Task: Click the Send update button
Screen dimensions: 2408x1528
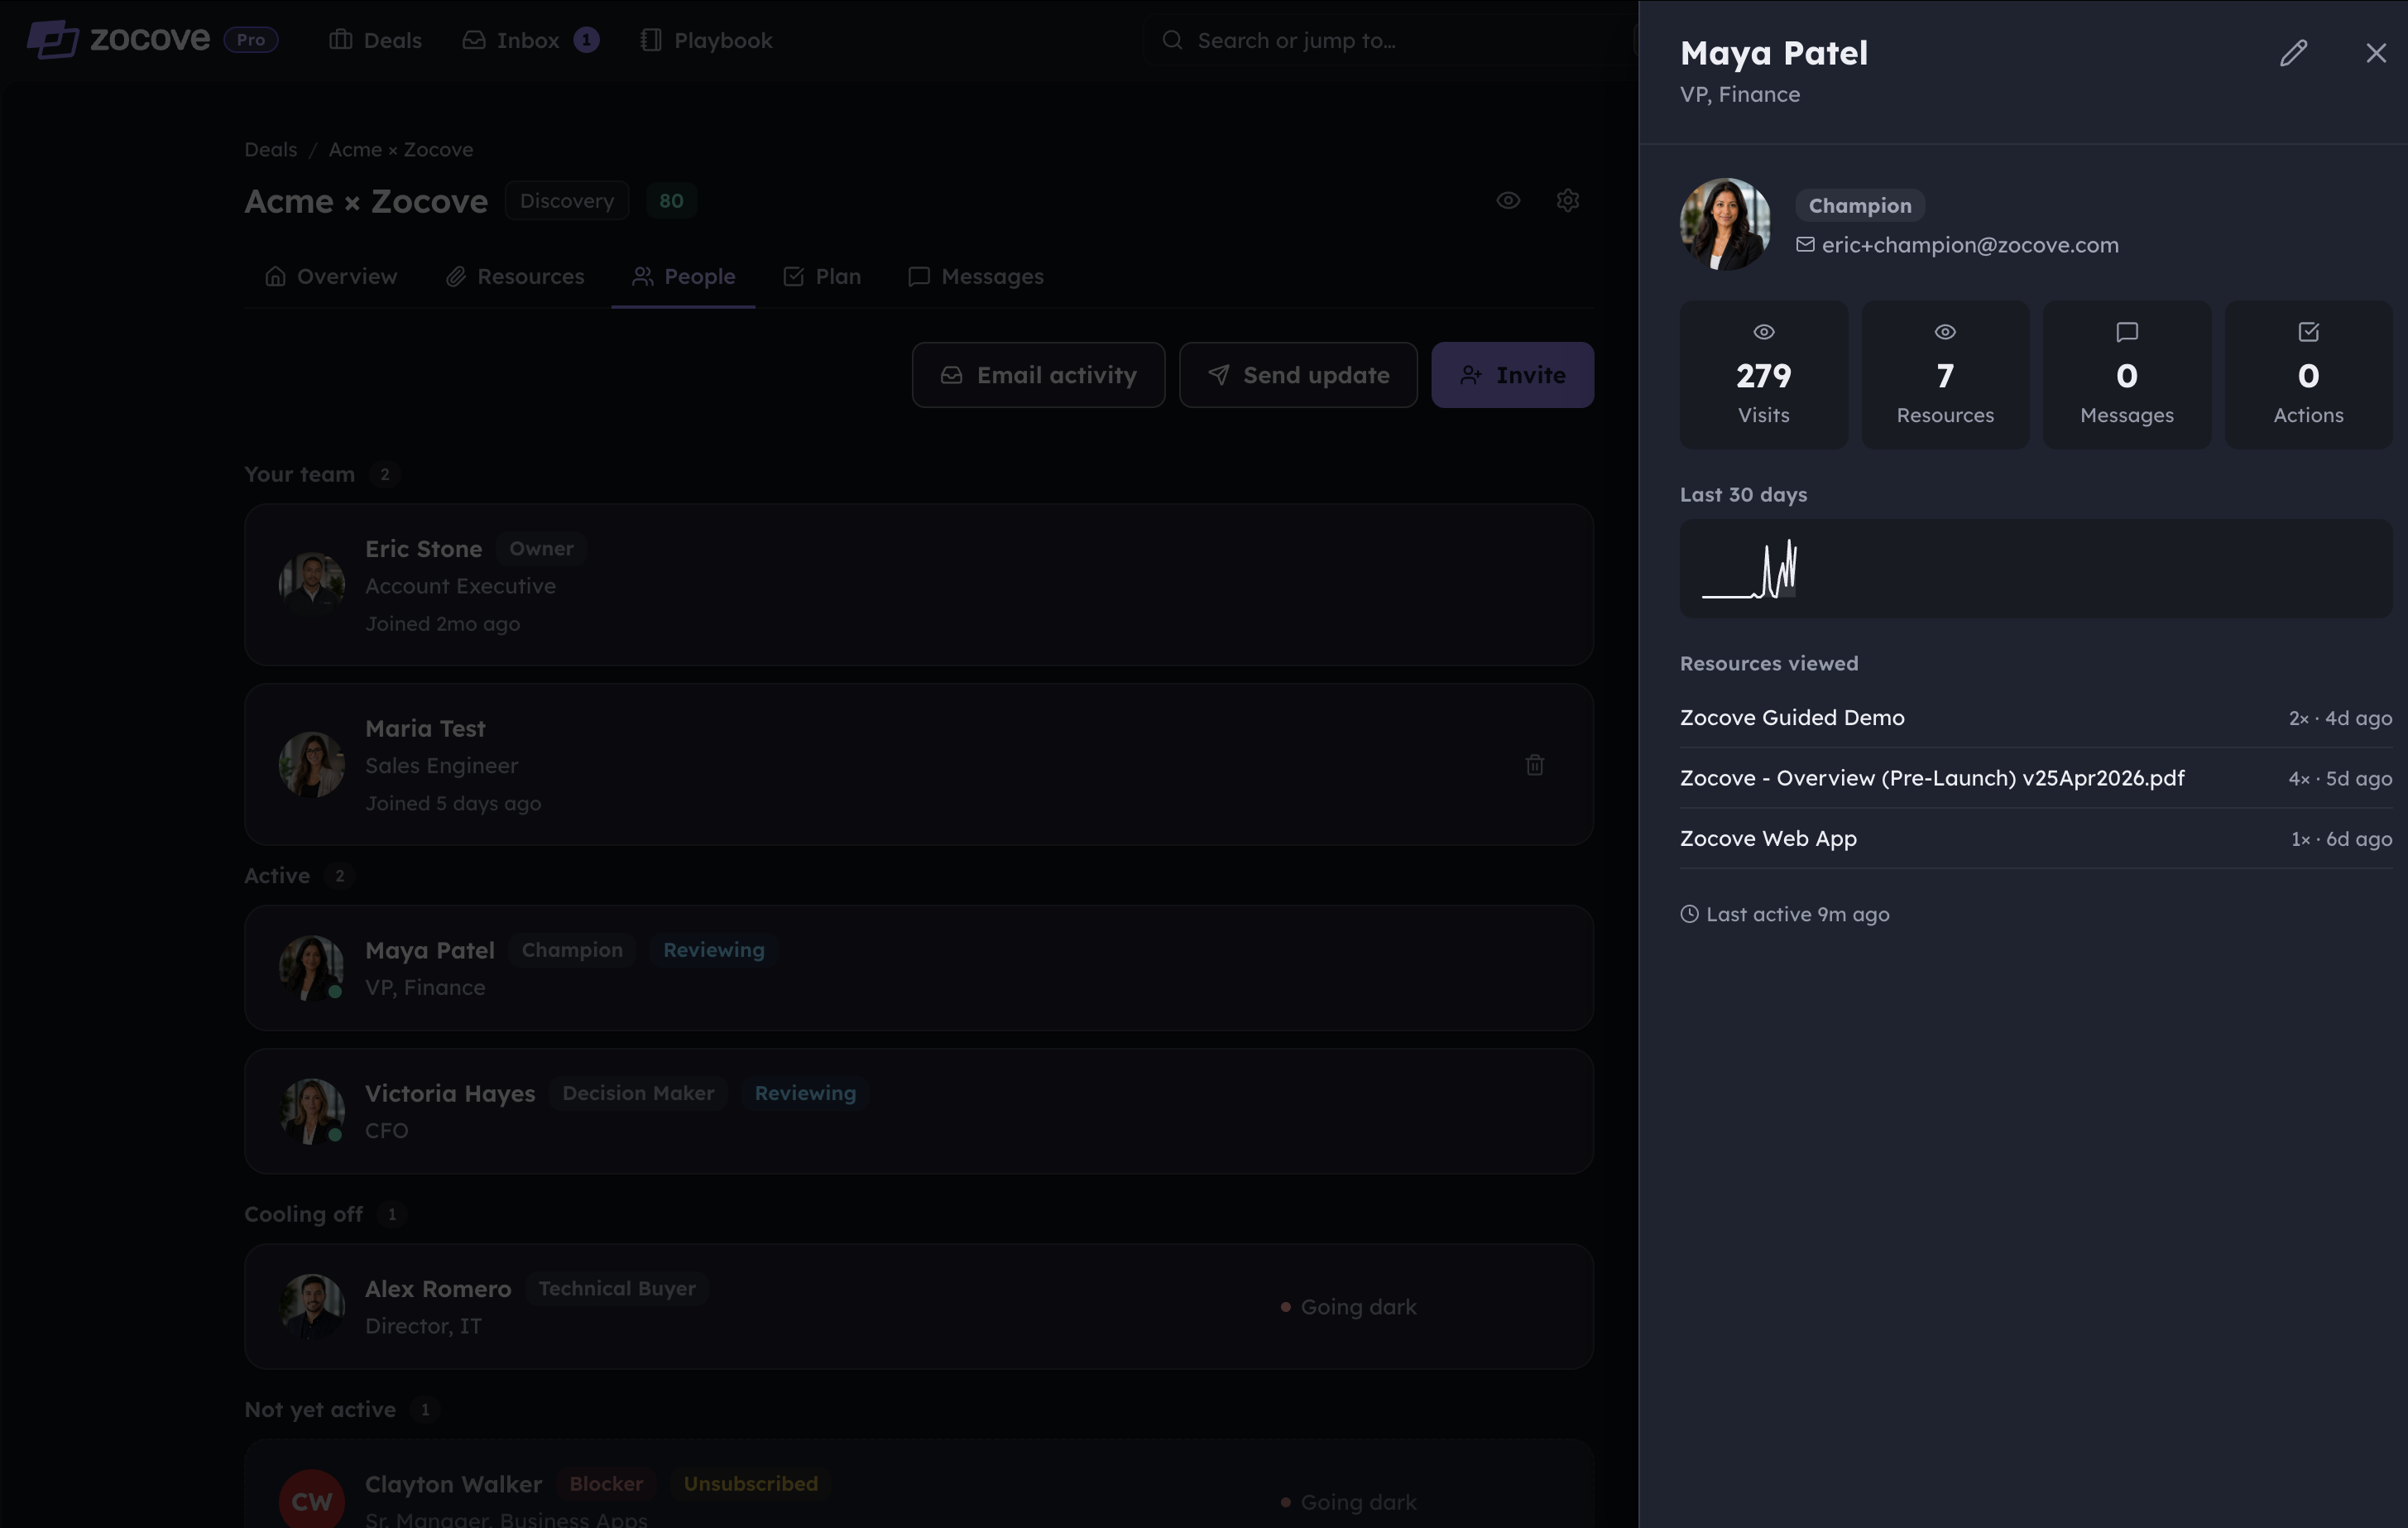Action: coord(1298,375)
